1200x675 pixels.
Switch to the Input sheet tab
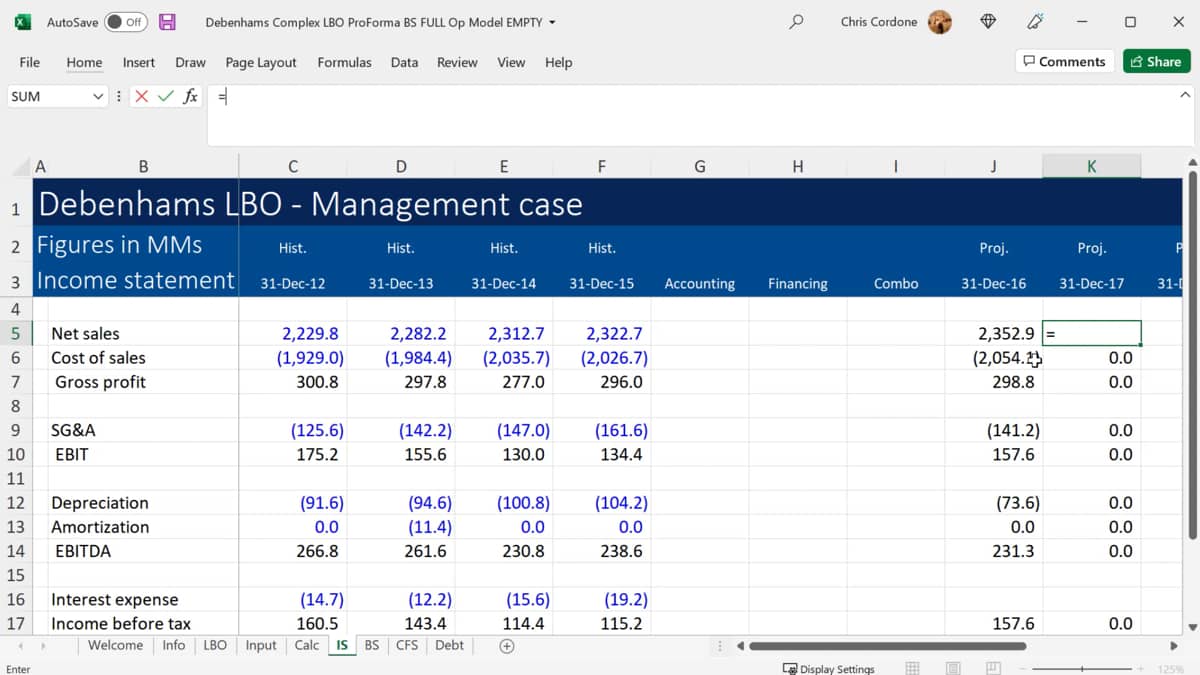261,645
